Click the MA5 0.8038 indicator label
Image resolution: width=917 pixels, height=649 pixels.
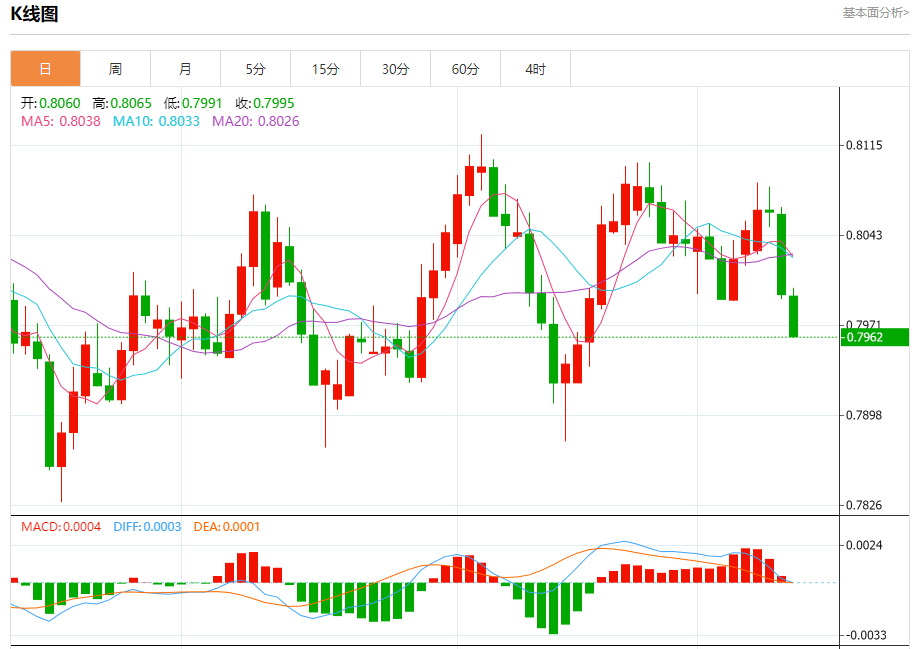(x=61, y=121)
